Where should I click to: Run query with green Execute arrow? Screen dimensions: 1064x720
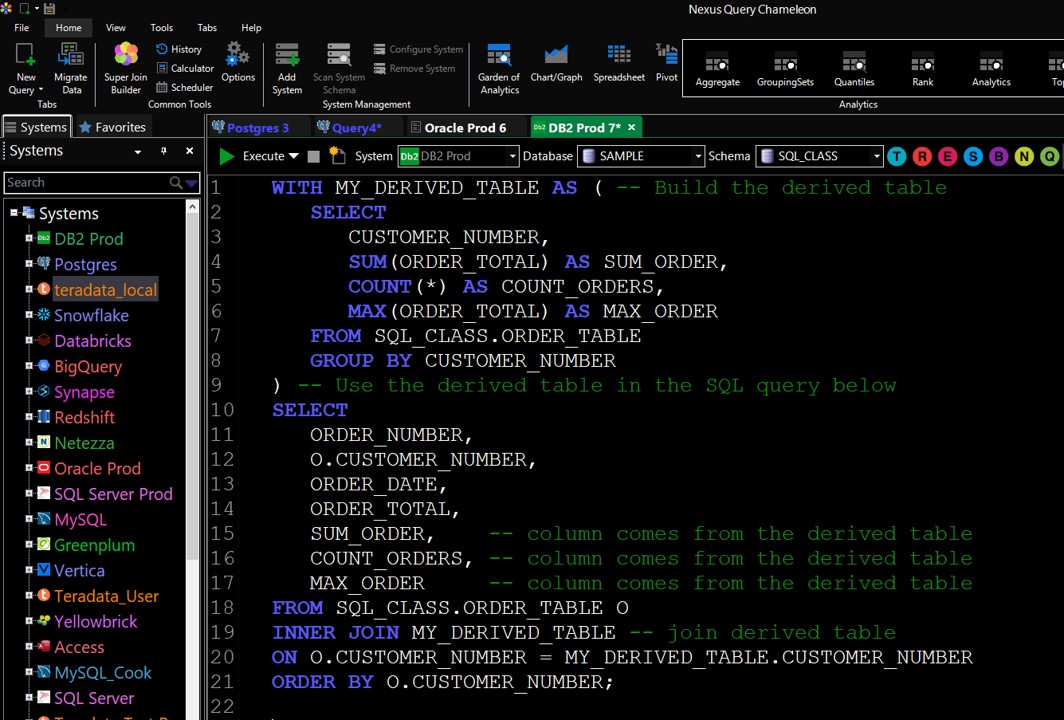pyautogui.click(x=227, y=156)
